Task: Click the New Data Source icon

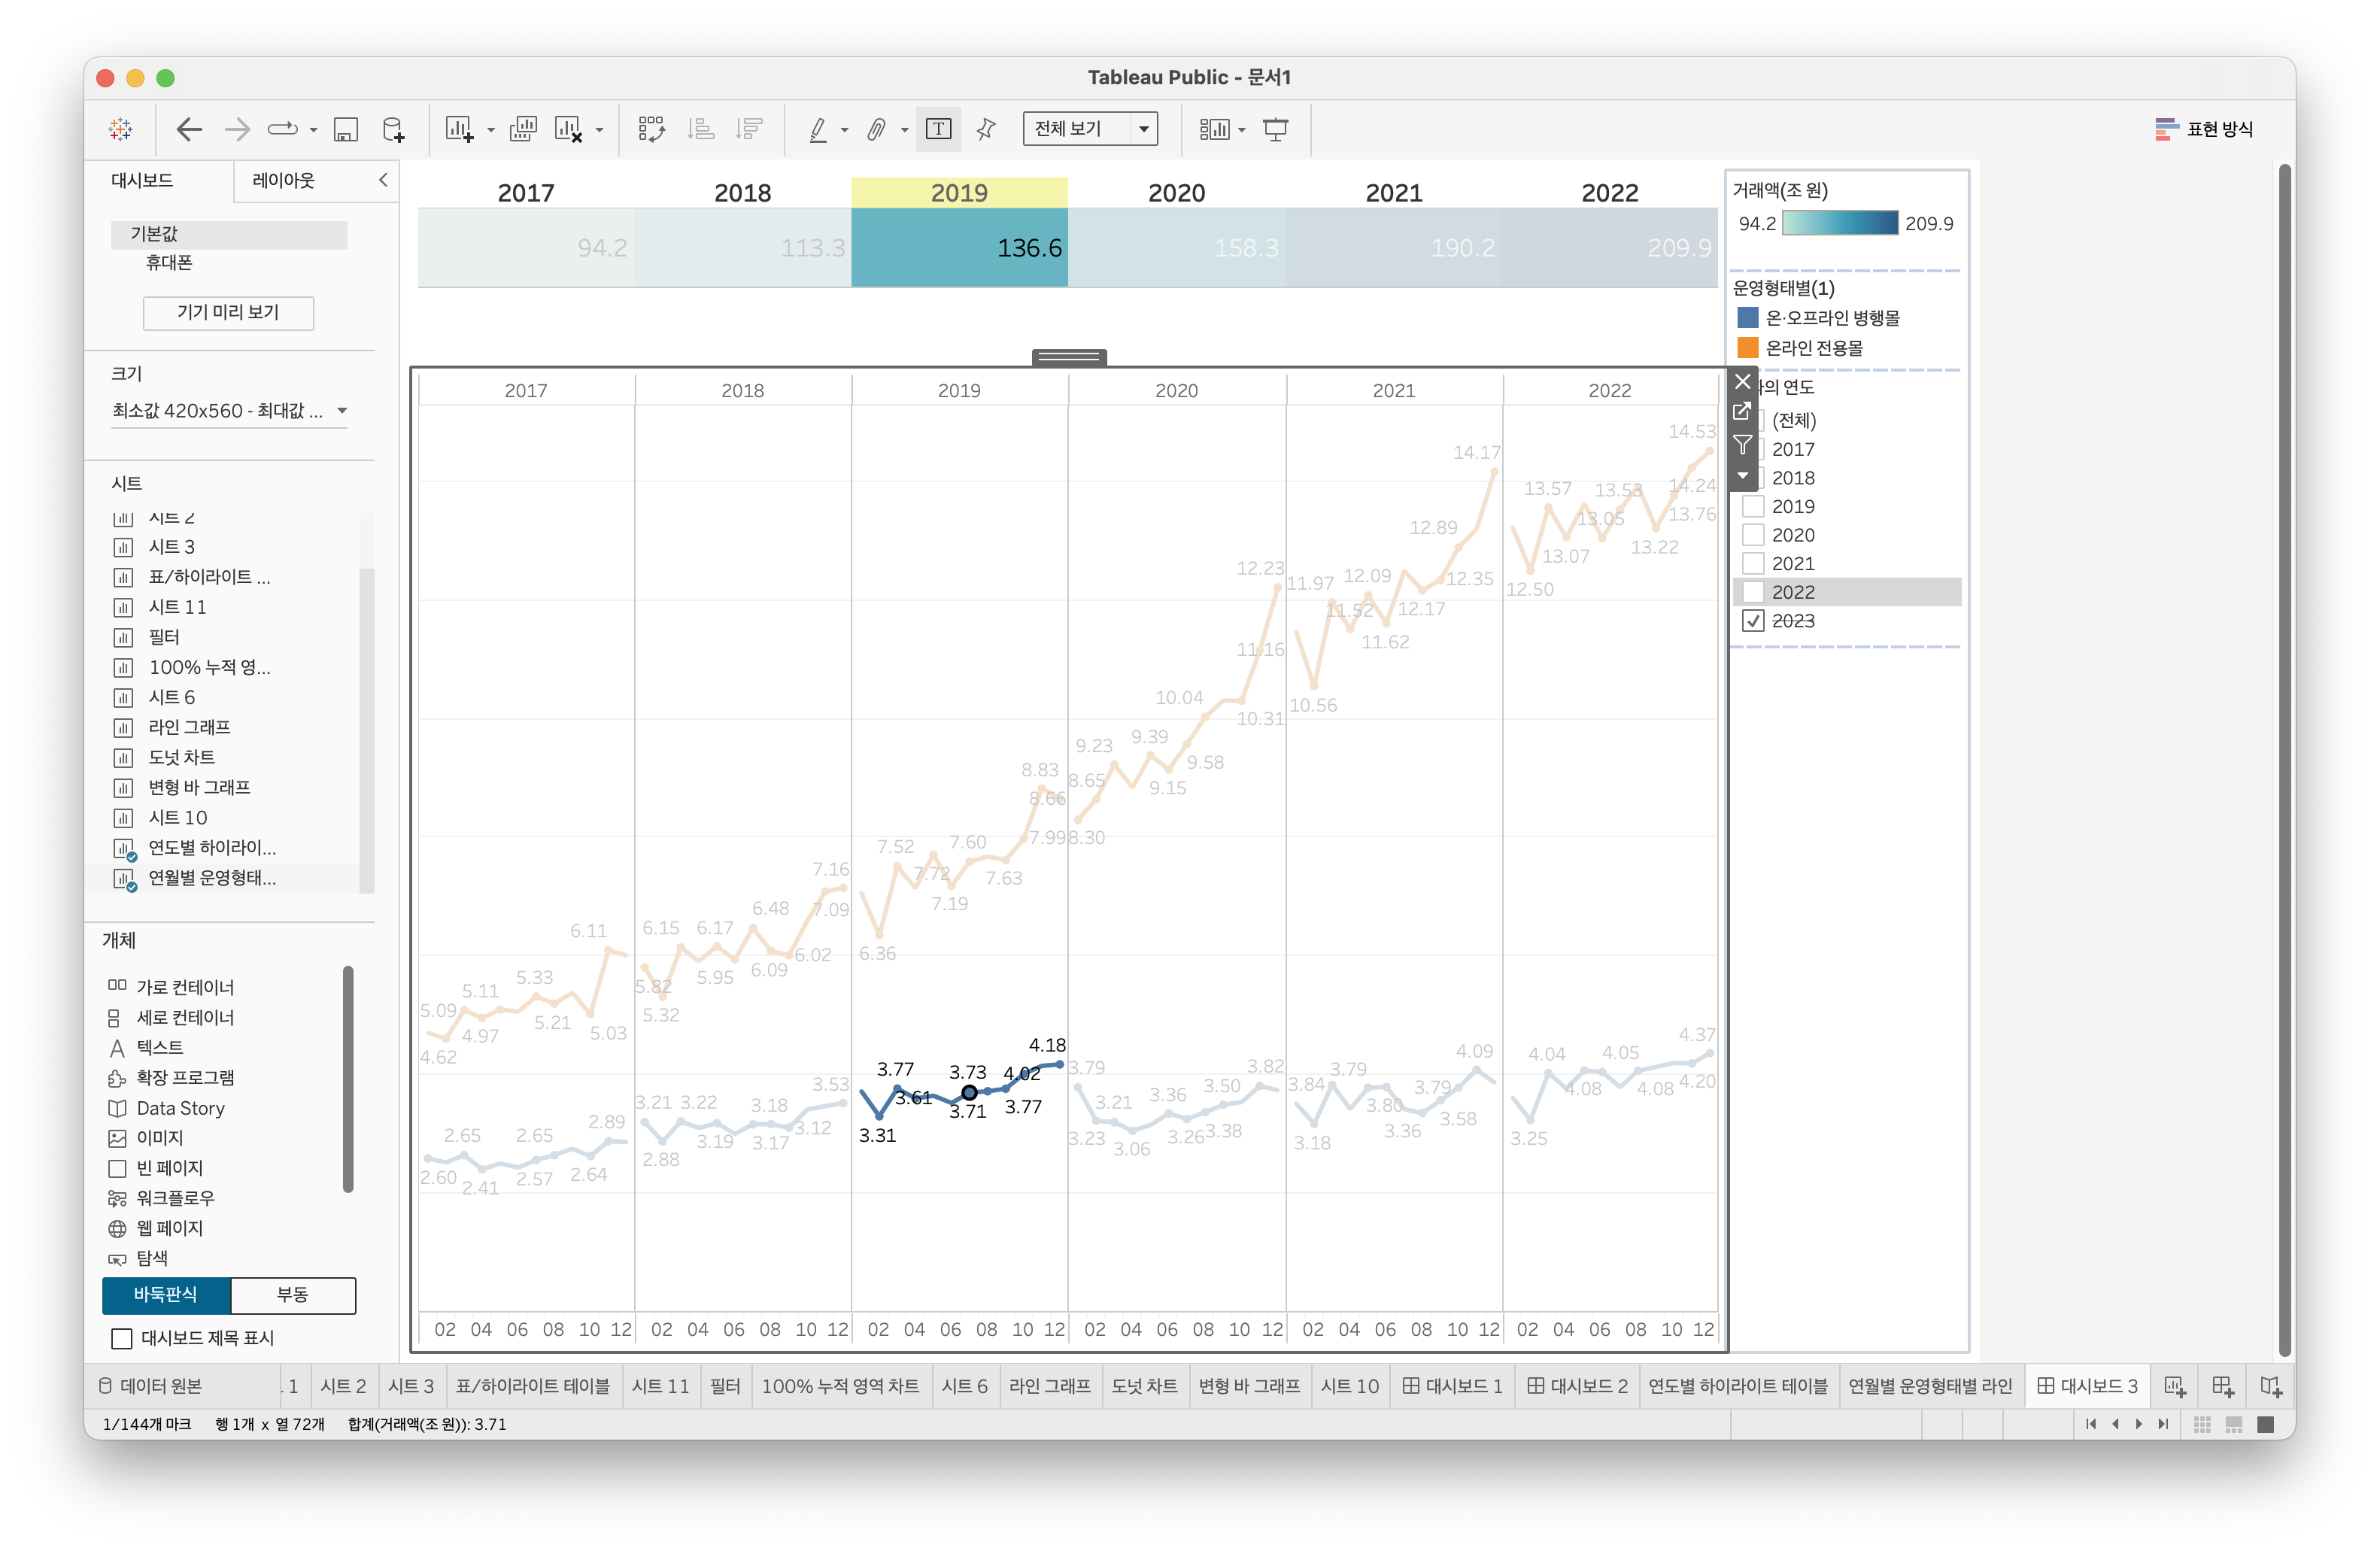Action: (x=394, y=129)
